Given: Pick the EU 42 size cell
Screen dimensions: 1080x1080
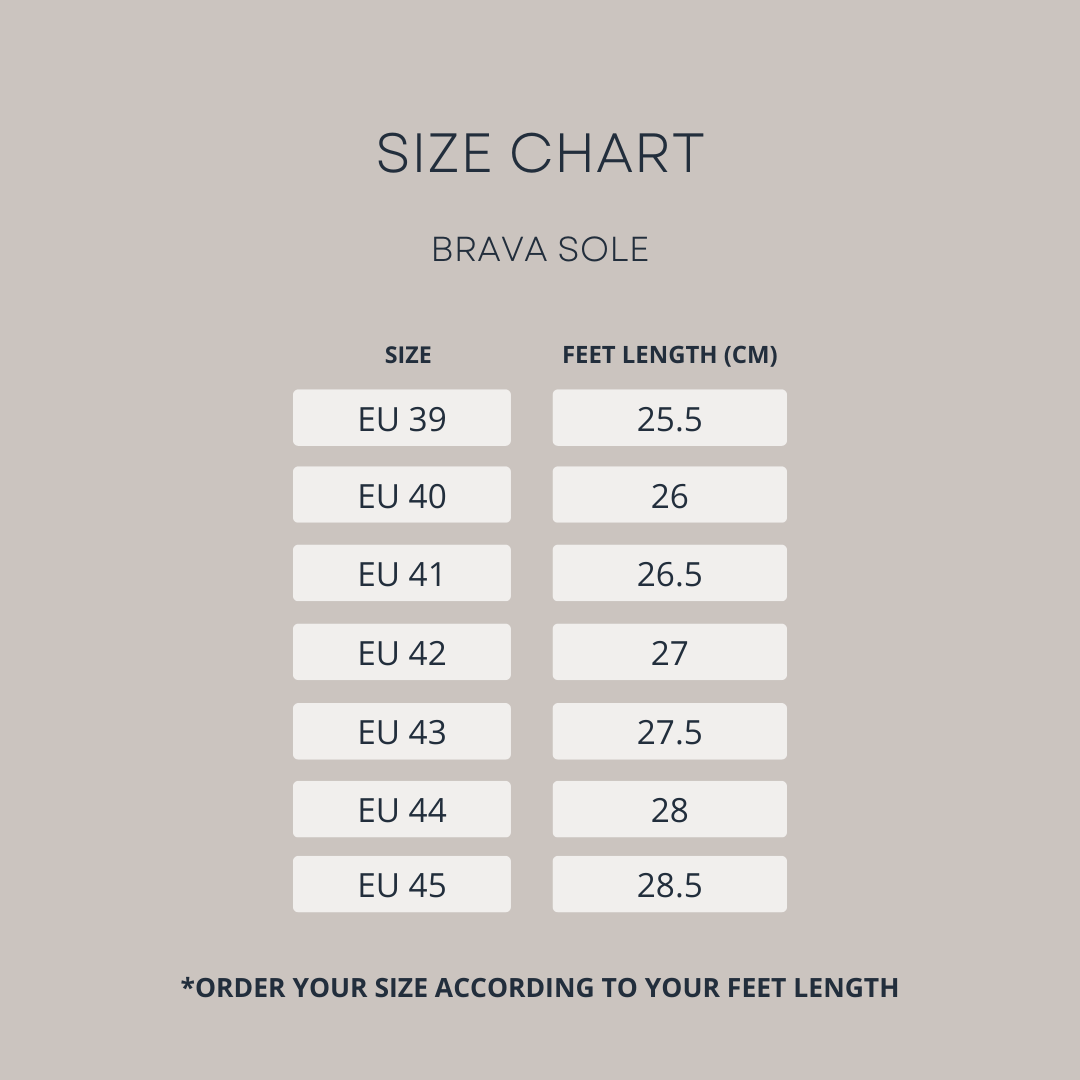Looking at the screenshot, I should [402, 652].
